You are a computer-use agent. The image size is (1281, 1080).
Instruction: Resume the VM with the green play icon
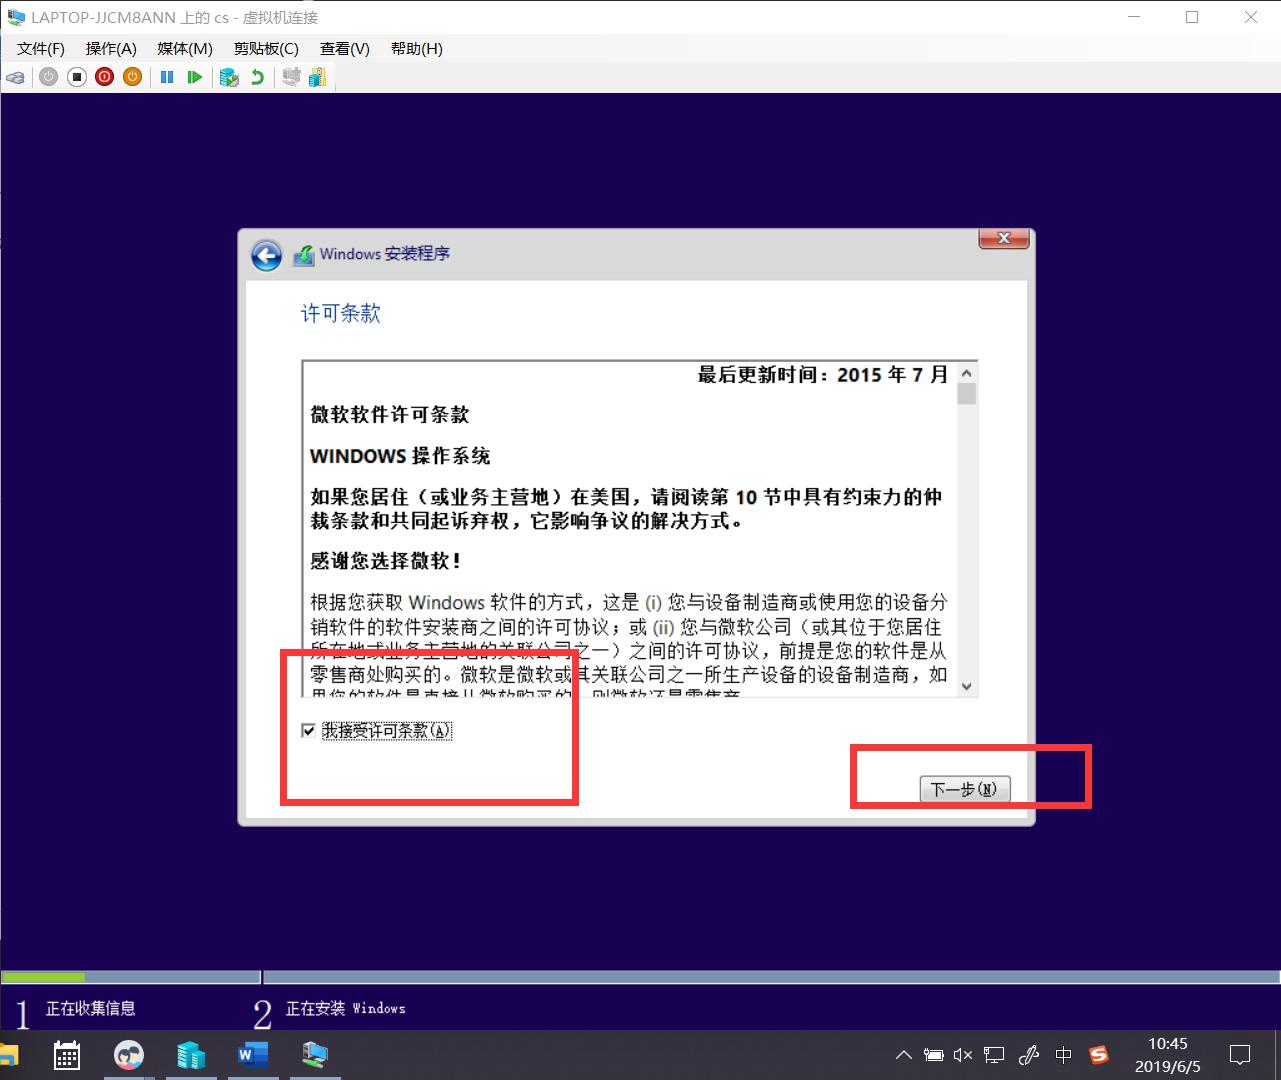click(195, 77)
